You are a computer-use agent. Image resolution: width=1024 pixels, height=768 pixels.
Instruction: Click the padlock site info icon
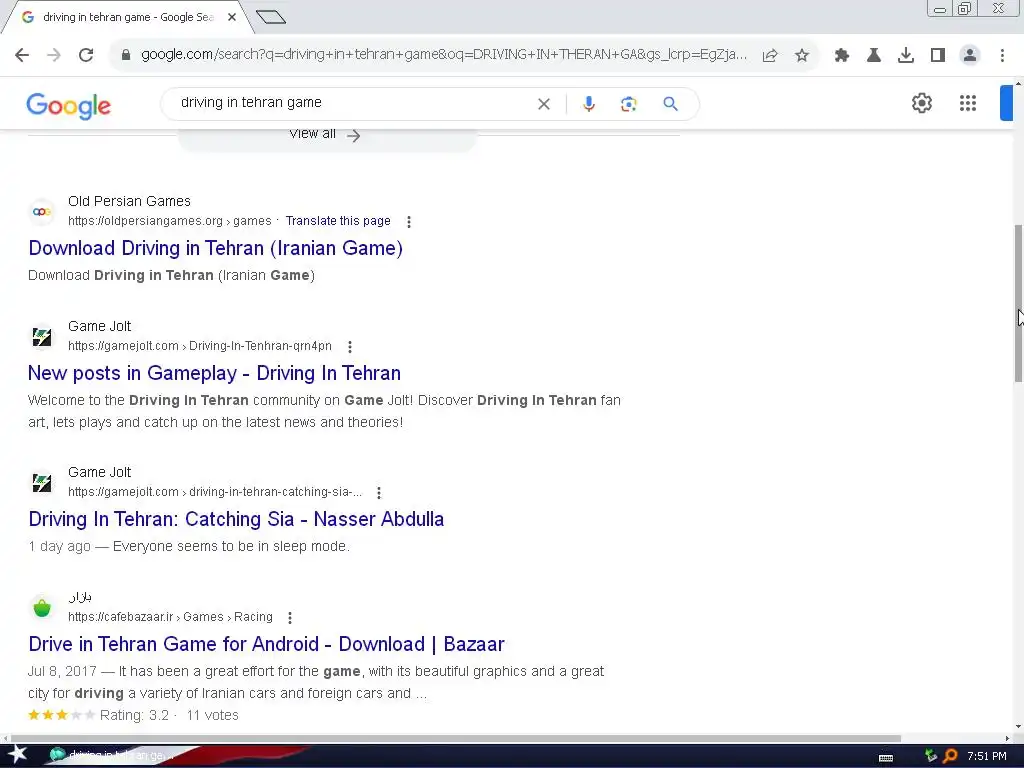pos(126,55)
